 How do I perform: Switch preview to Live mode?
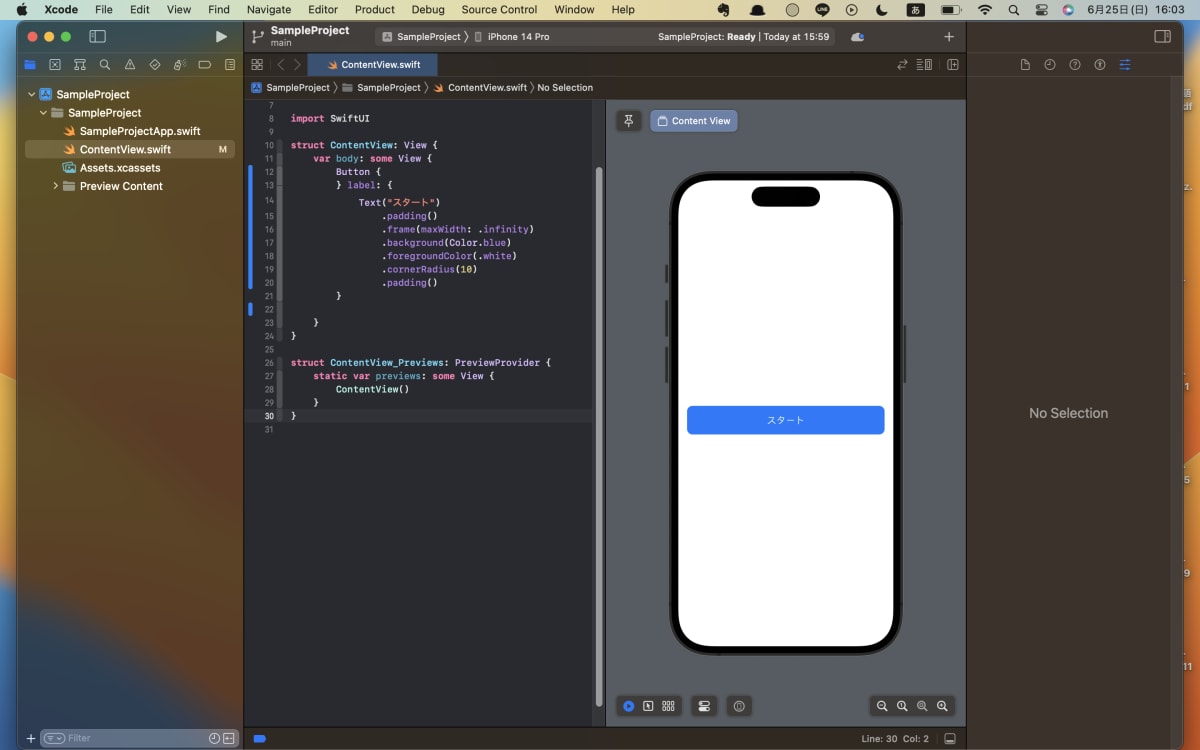628,706
